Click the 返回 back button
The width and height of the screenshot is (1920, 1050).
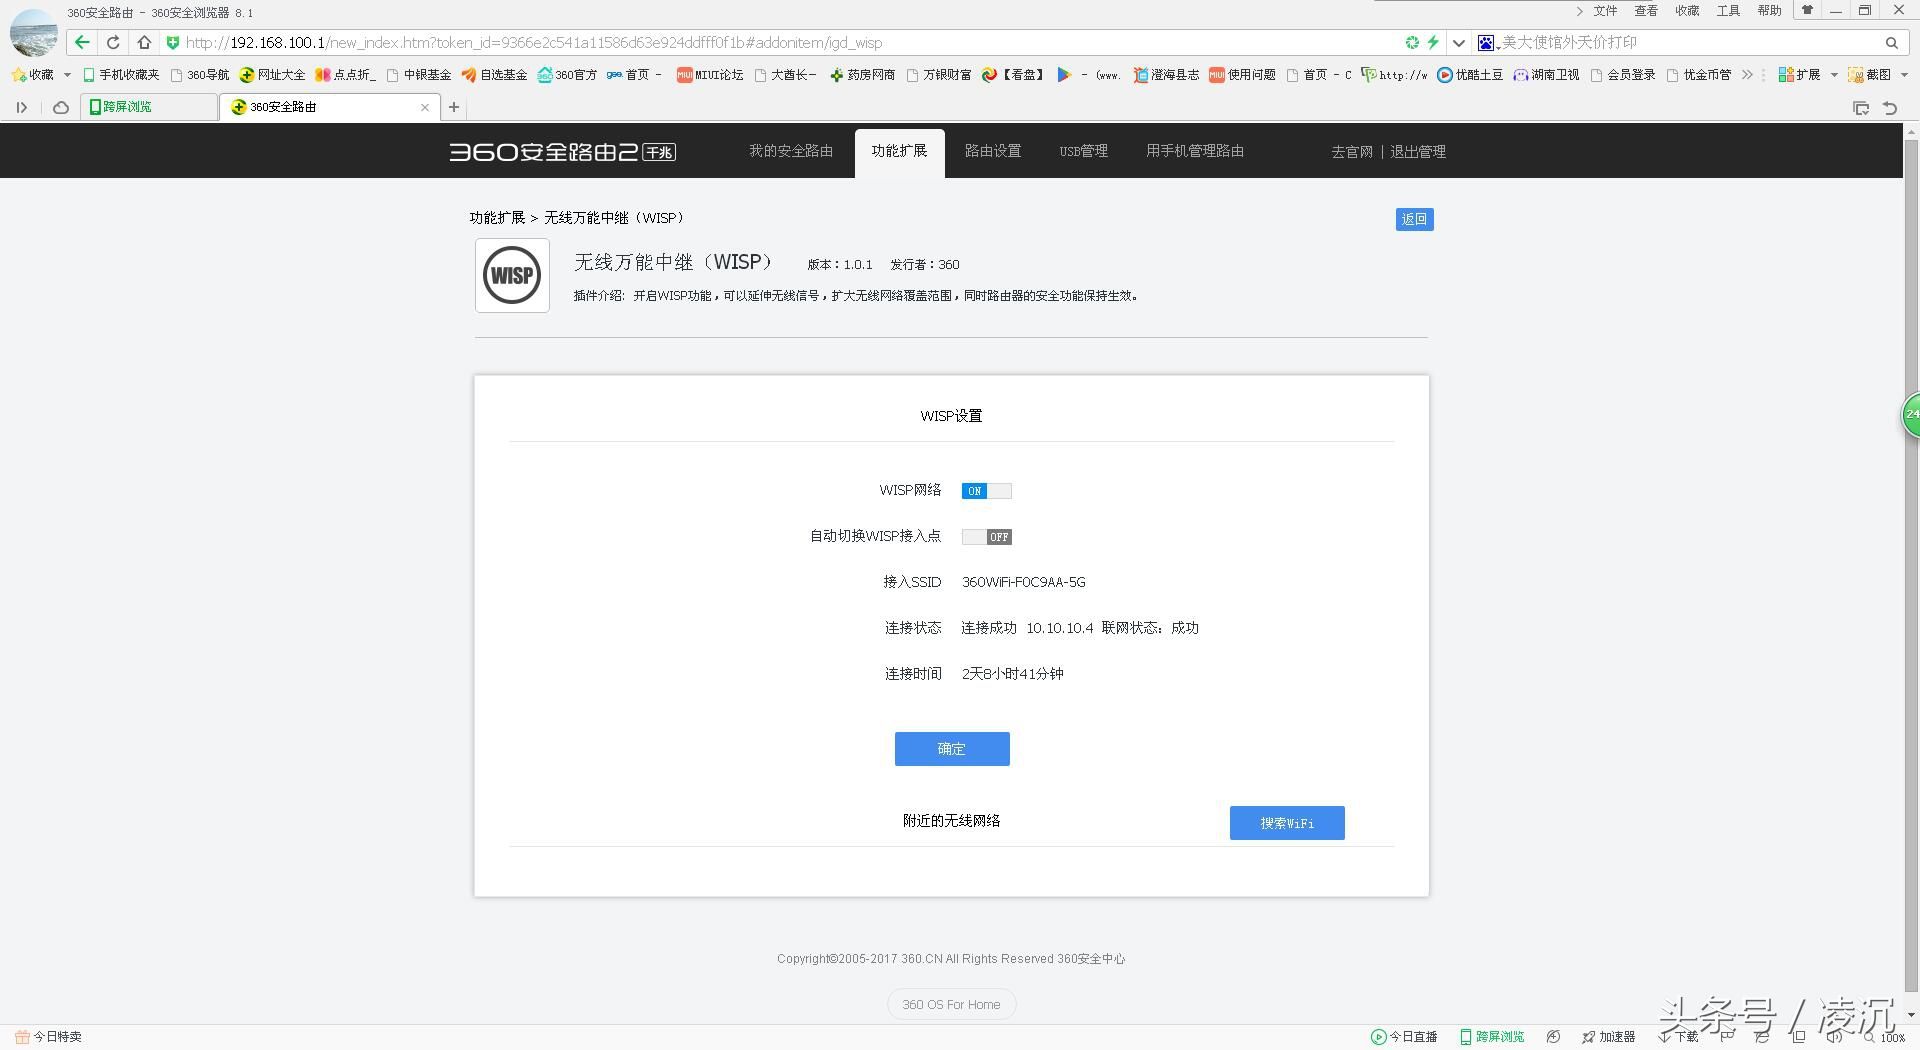pos(1414,219)
